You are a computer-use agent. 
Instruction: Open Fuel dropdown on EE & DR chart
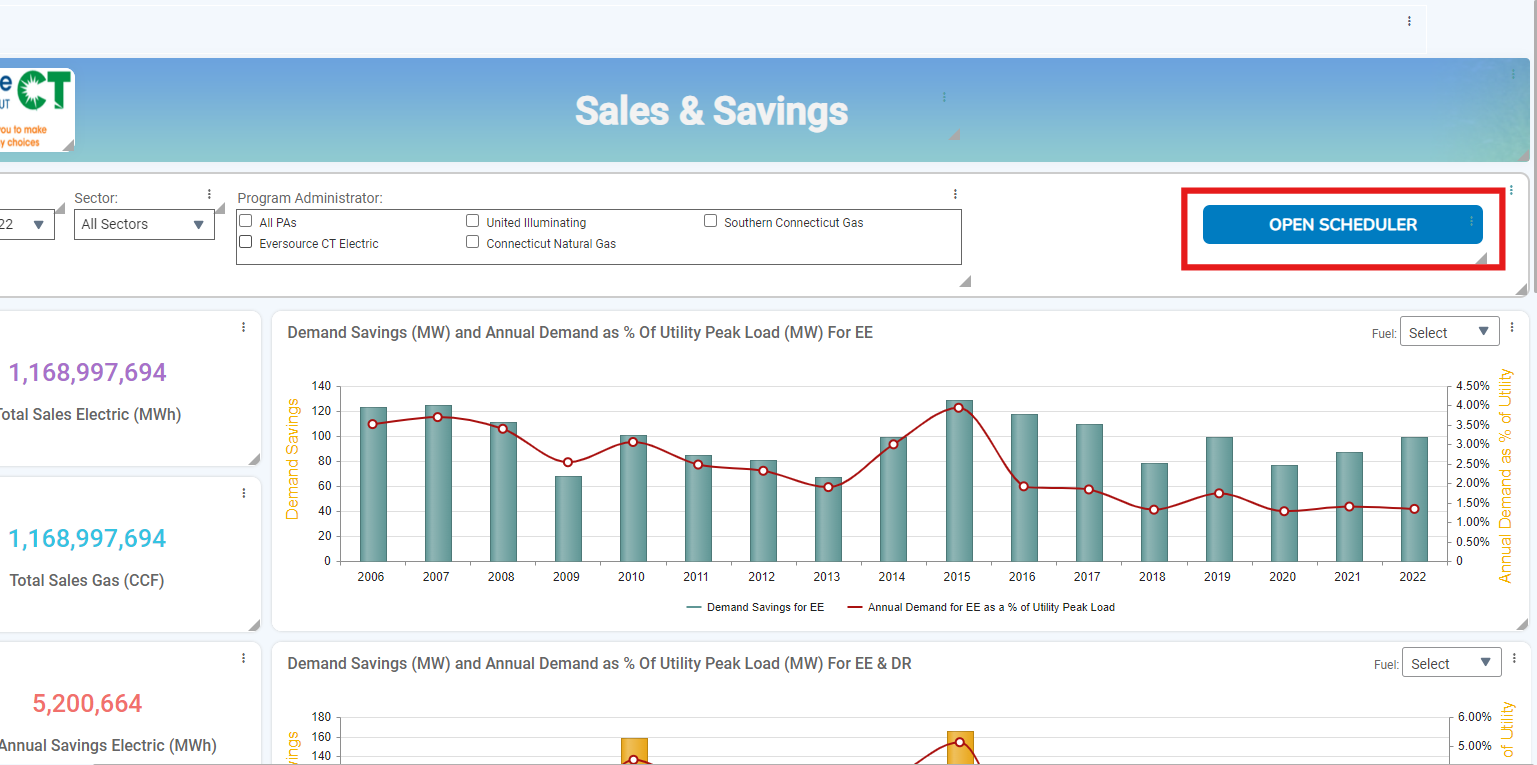point(1451,663)
